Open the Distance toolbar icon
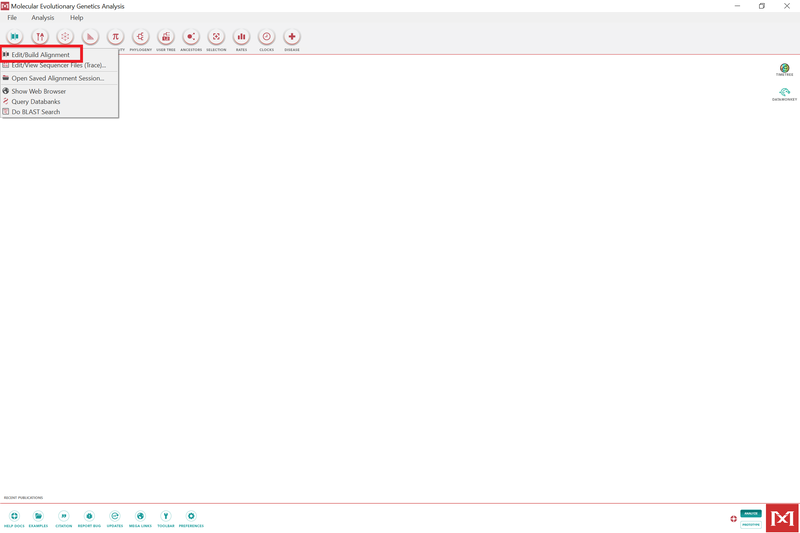This screenshot has width=800, height=533. click(90, 37)
